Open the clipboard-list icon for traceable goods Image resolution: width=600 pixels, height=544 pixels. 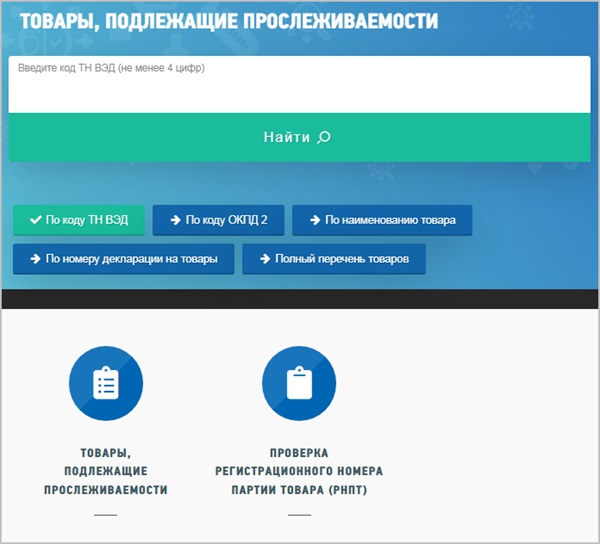[106, 384]
